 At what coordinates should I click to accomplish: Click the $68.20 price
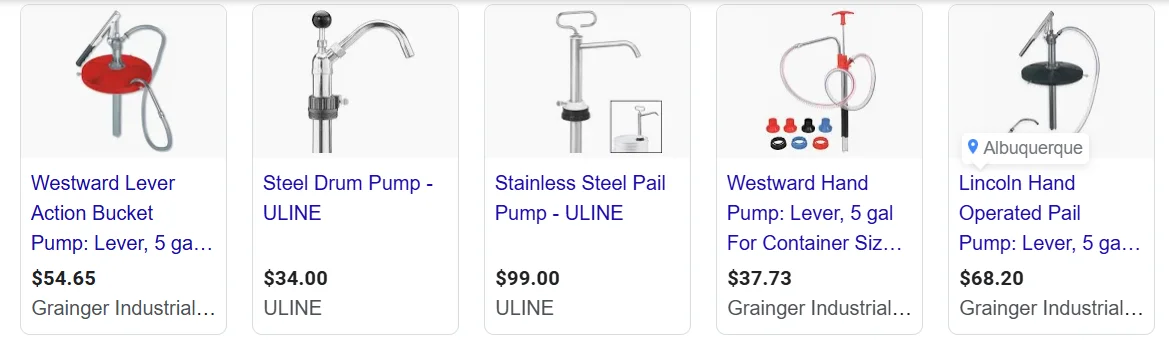click(991, 279)
